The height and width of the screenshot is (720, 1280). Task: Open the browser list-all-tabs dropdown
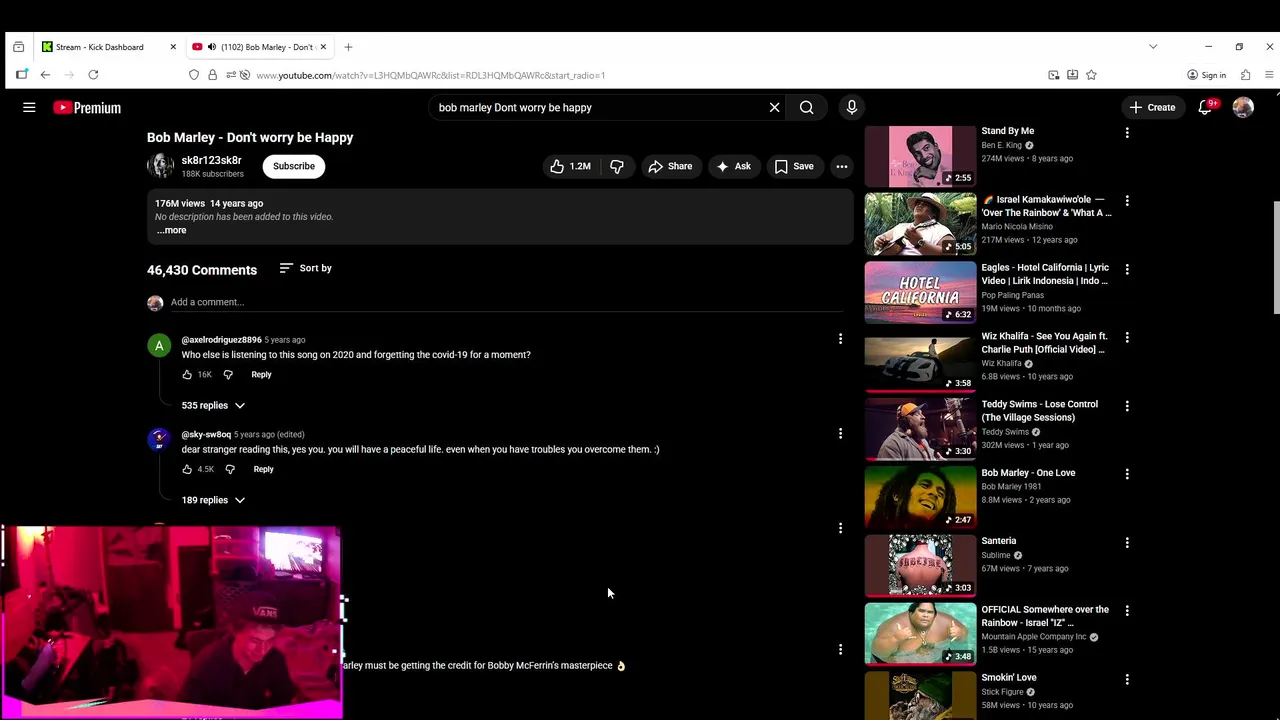1153,47
